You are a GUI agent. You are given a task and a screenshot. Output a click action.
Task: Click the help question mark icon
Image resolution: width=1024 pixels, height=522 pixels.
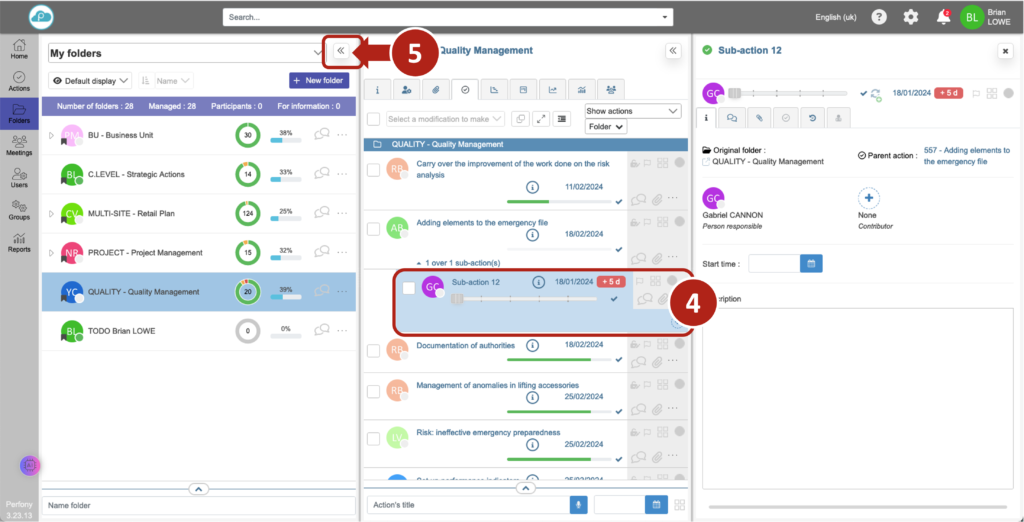(x=879, y=17)
